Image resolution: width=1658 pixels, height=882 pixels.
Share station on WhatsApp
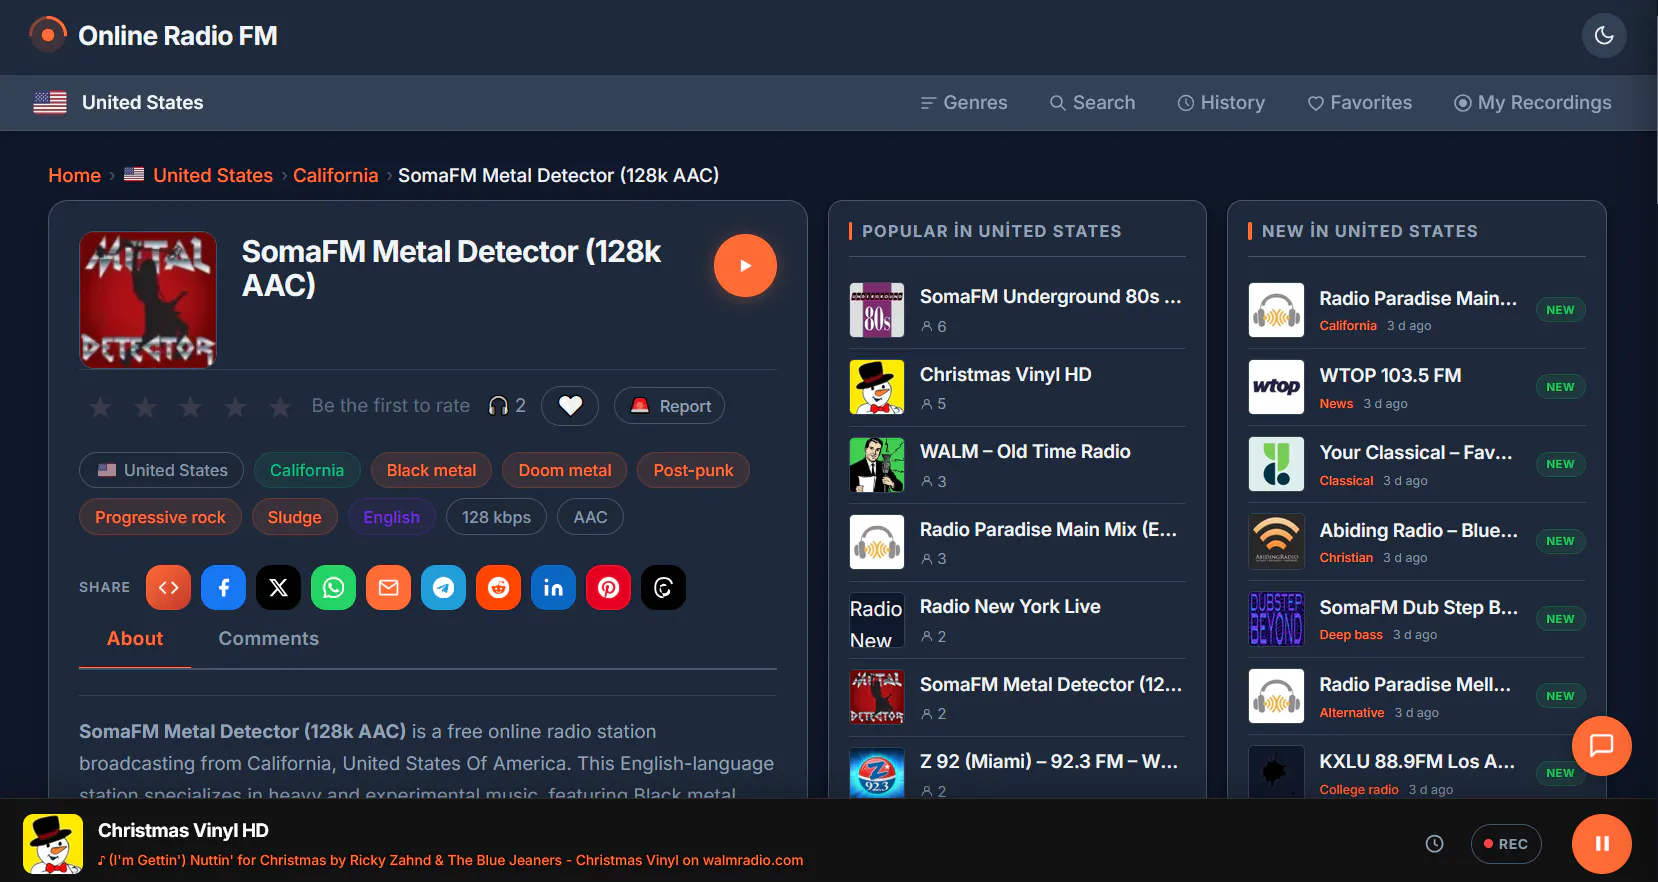click(x=333, y=587)
